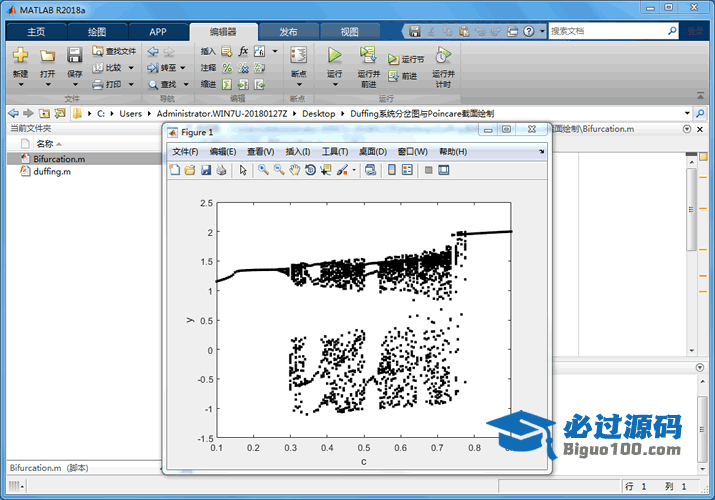
Task: Click the green Run (运行) button
Action: pyautogui.click(x=334, y=55)
